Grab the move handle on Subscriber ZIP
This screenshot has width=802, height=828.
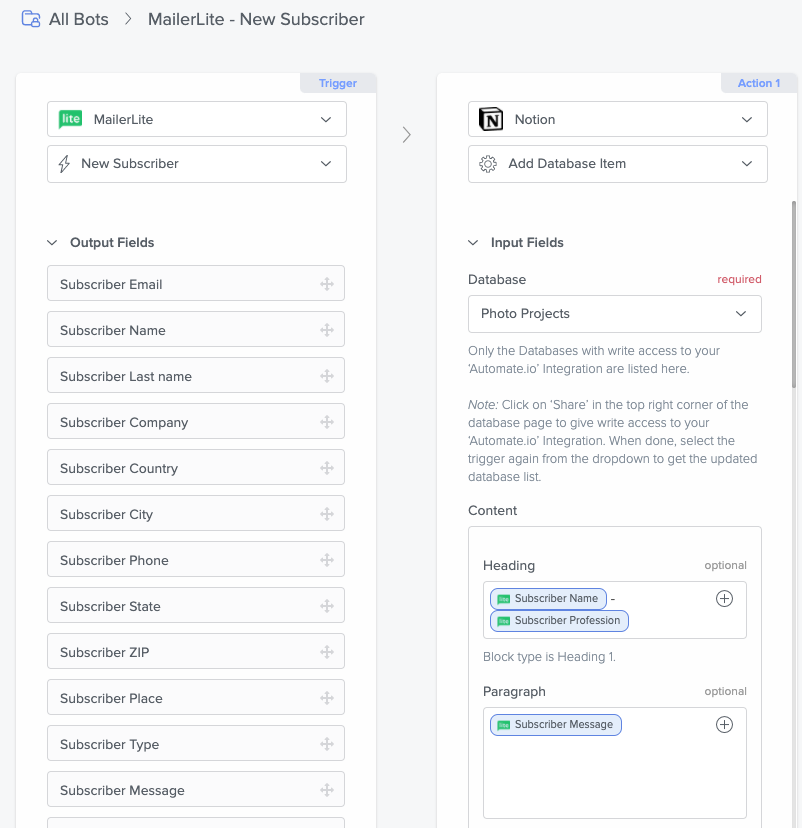pyautogui.click(x=327, y=652)
